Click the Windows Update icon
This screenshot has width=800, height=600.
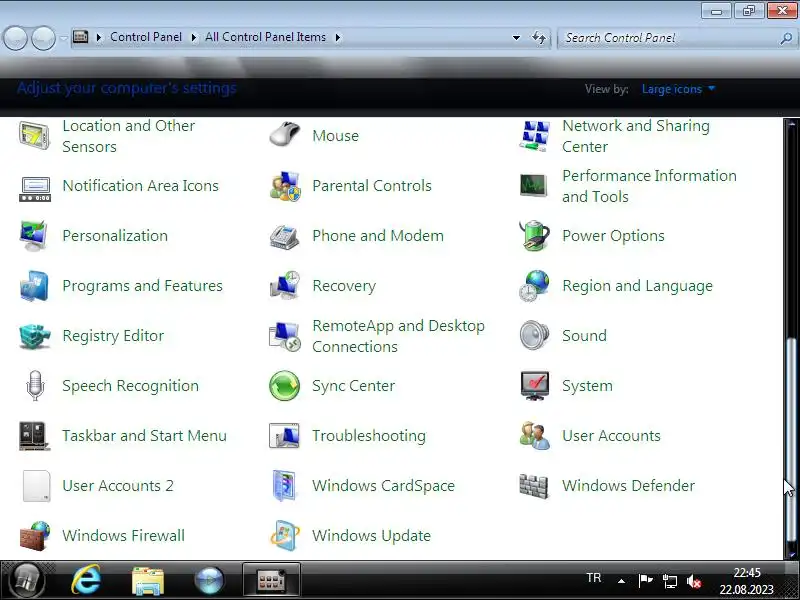[284, 536]
